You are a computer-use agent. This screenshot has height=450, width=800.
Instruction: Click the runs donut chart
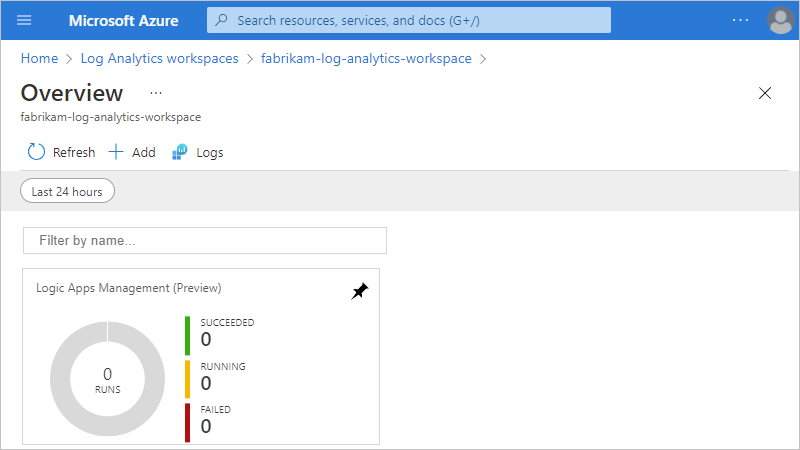point(107,380)
